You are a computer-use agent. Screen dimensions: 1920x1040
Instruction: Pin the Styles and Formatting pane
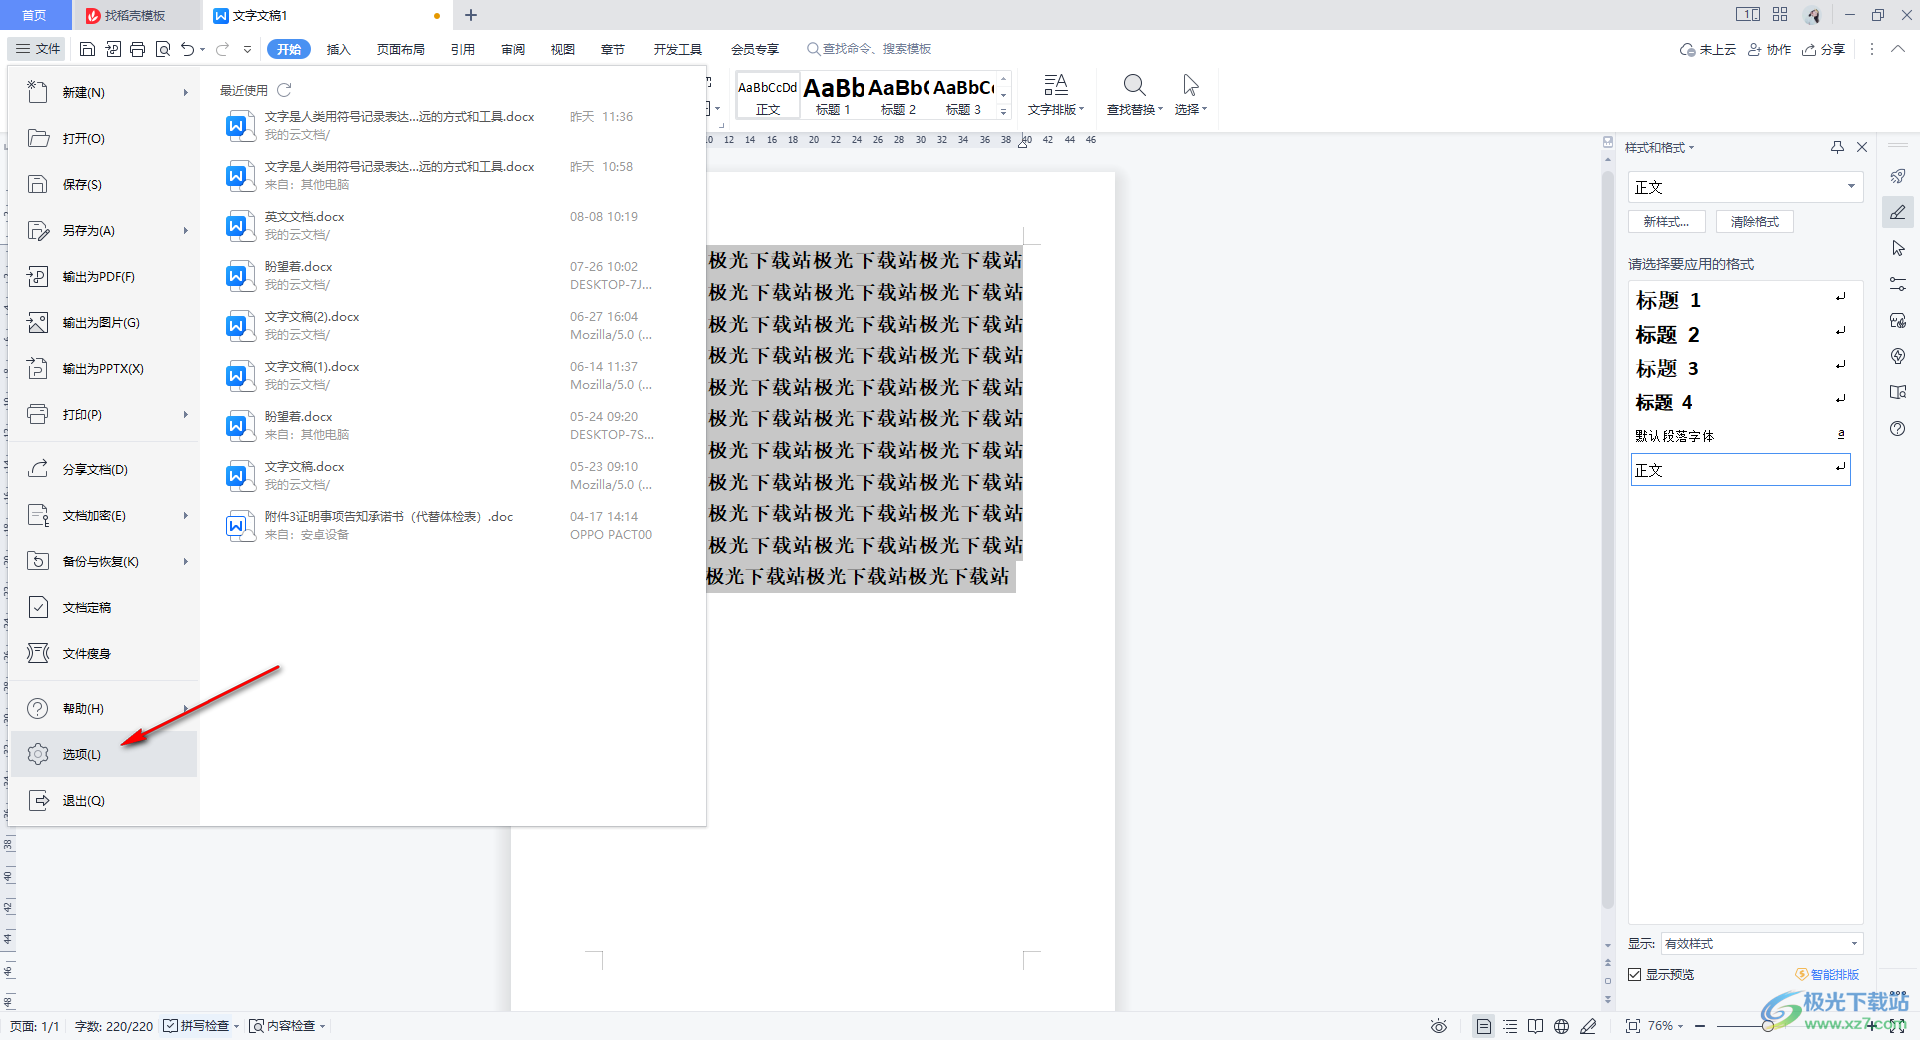1837,147
